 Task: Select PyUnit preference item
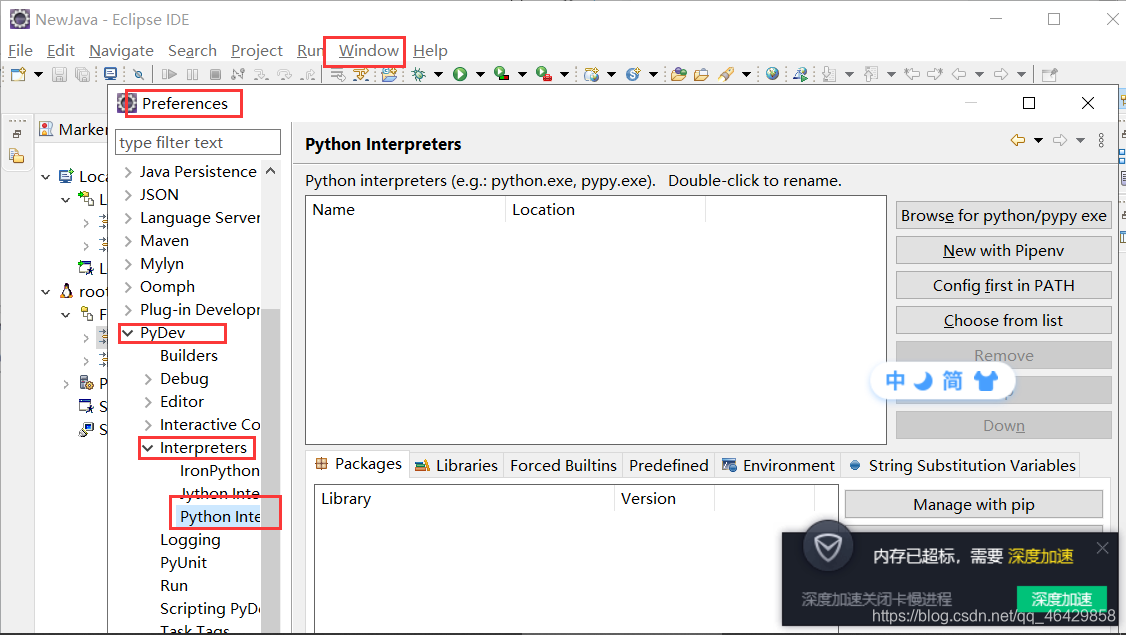click(183, 562)
